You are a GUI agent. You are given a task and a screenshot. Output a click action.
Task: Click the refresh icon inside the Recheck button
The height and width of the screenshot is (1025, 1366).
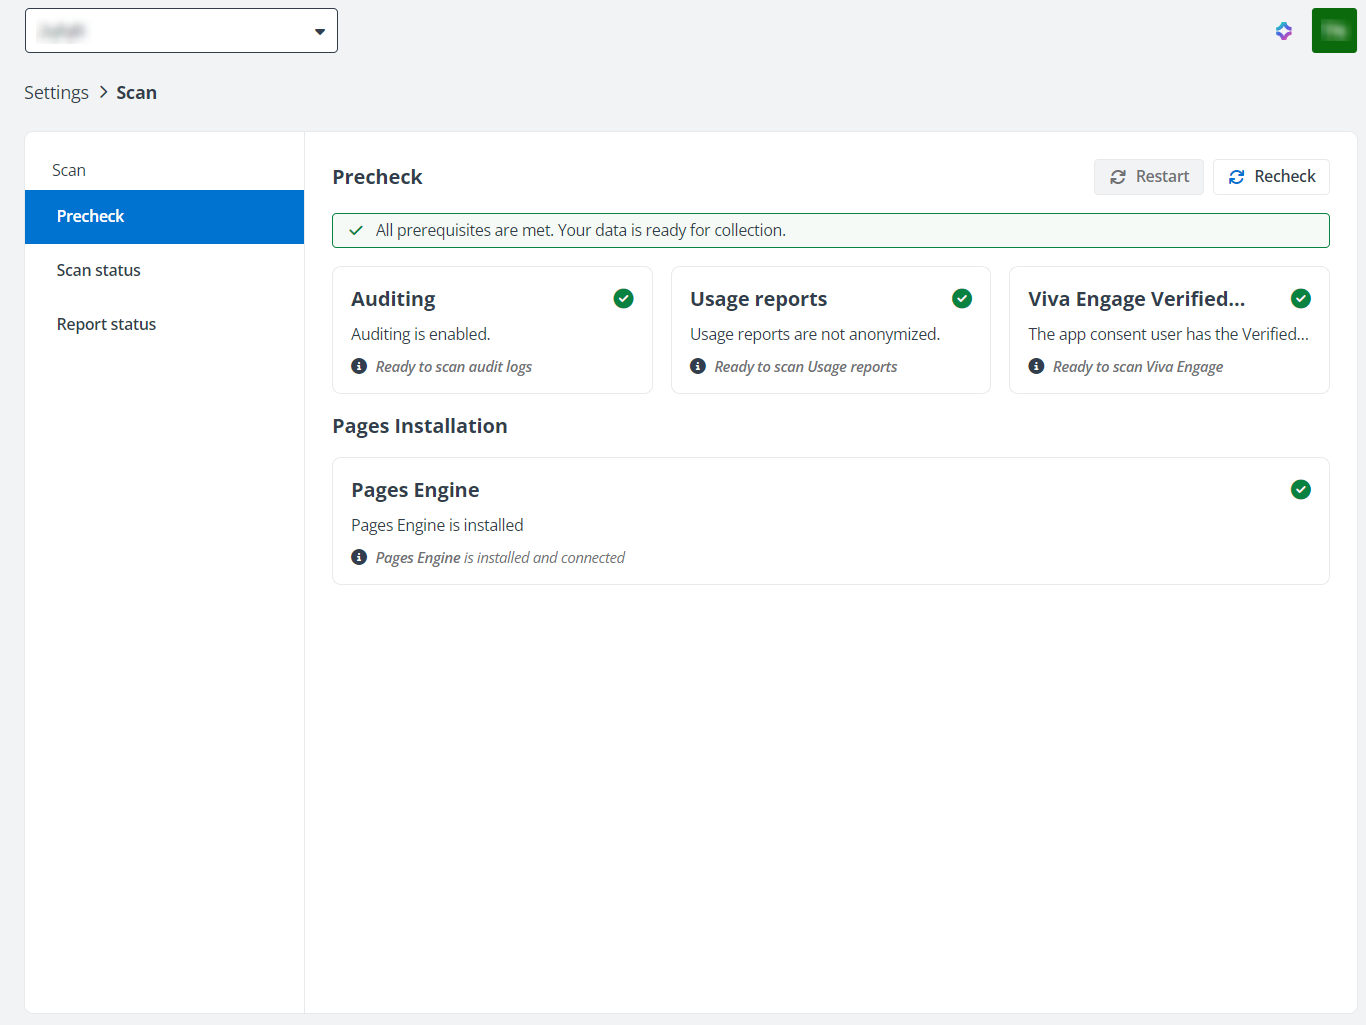click(x=1237, y=176)
